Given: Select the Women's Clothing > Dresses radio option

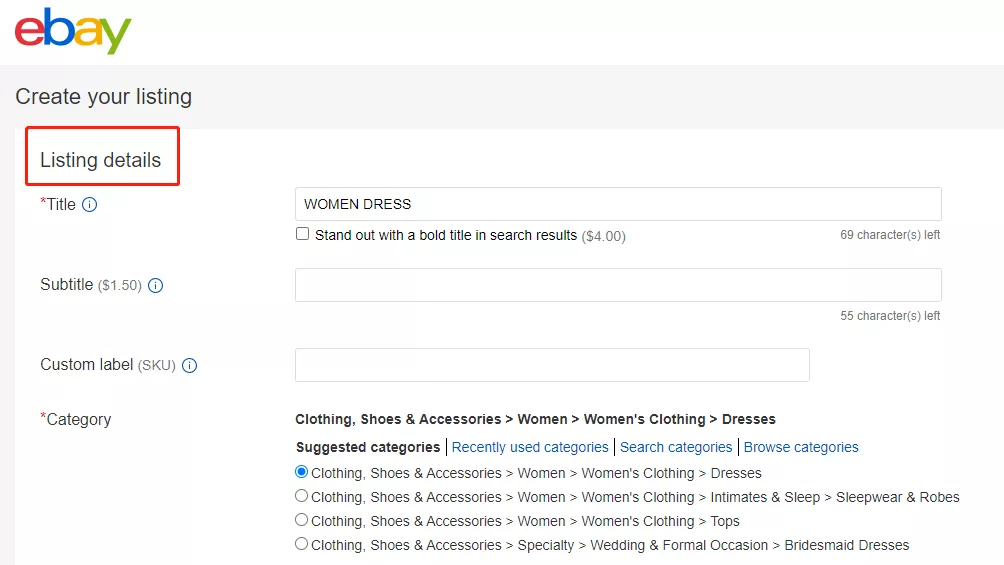Looking at the screenshot, I should (x=302, y=472).
